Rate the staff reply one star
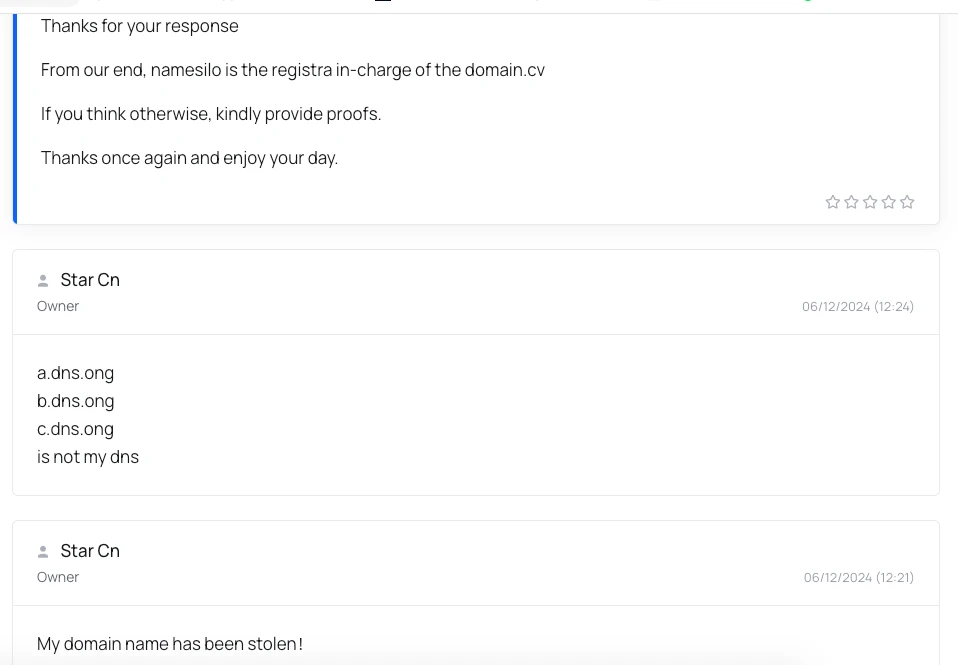Screen dimensions: 958x665 [832, 202]
